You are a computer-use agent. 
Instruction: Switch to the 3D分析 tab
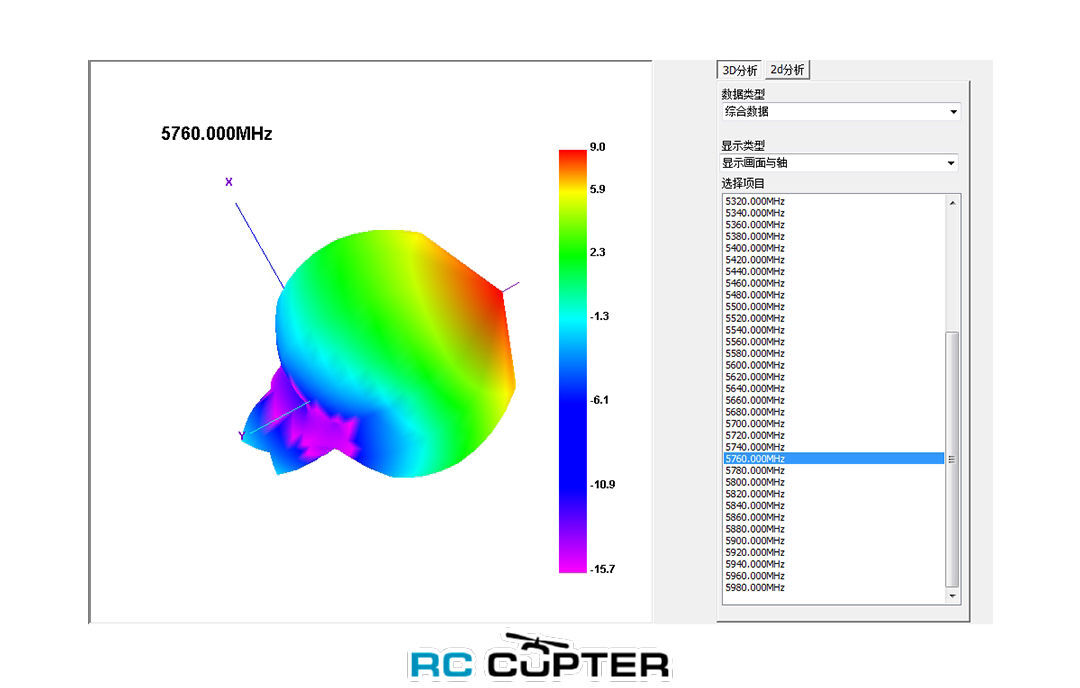(x=740, y=70)
